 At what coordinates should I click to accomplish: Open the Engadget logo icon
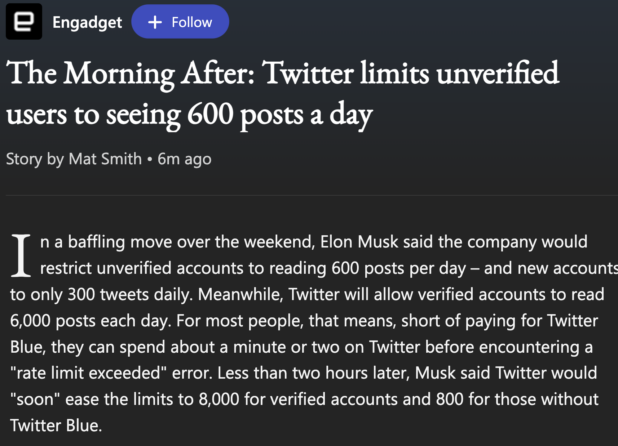click(24, 22)
